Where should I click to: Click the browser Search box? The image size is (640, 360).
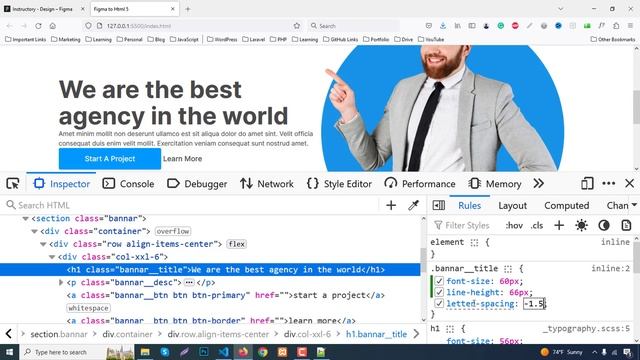coord(353,26)
